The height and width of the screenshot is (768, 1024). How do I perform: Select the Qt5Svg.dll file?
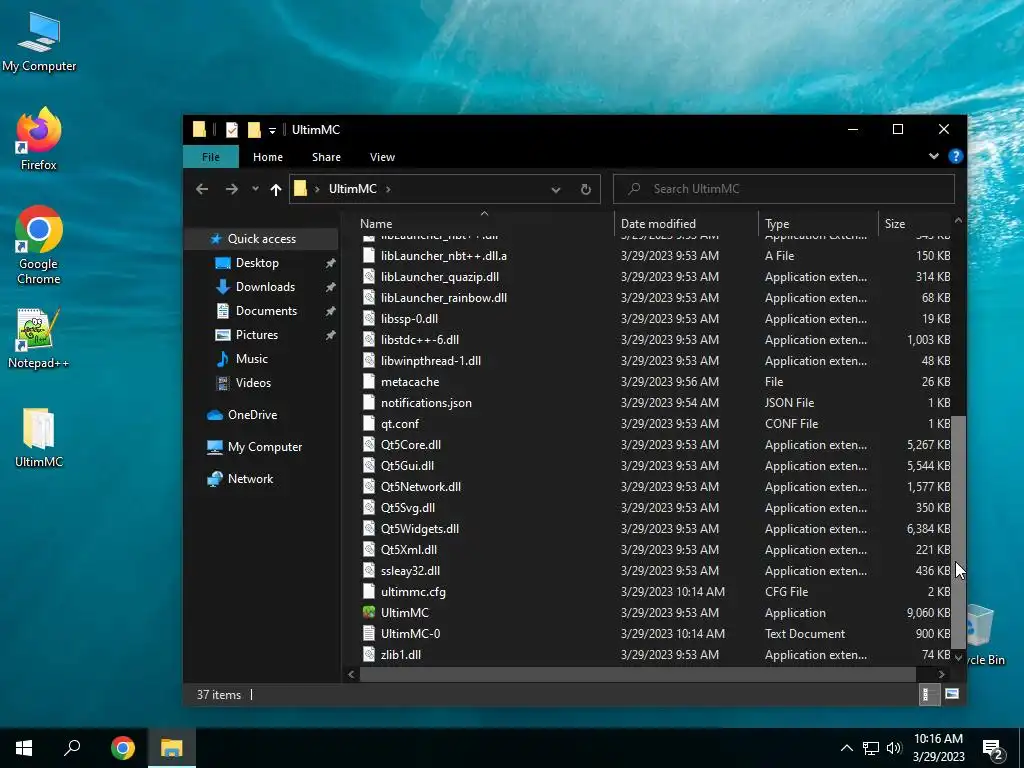click(408, 507)
